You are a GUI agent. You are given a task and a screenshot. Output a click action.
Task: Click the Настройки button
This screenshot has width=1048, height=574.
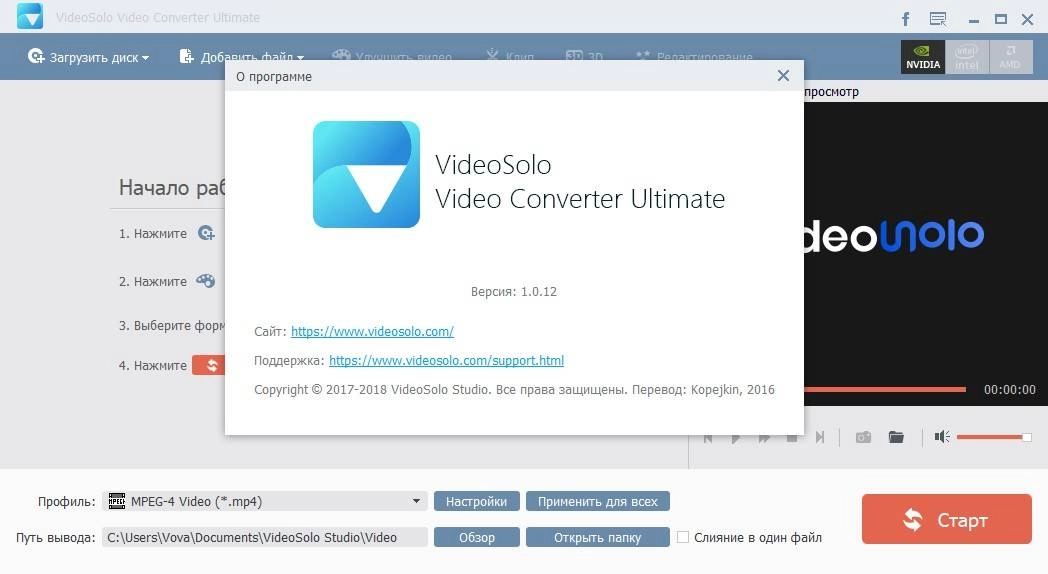[477, 501]
